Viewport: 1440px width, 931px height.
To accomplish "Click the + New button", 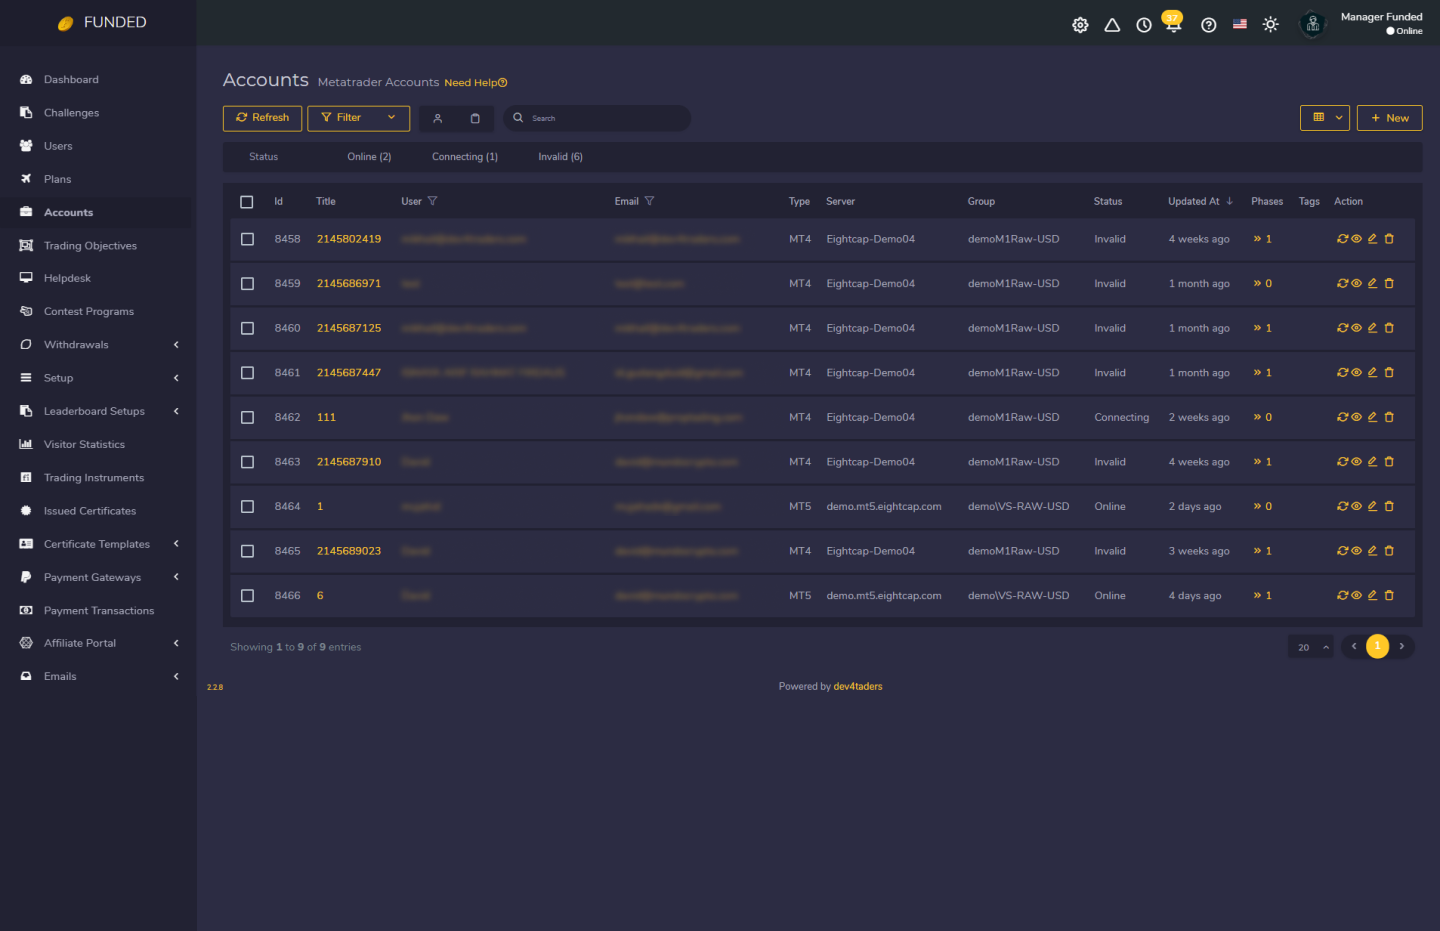I will (x=1389, y=118).
